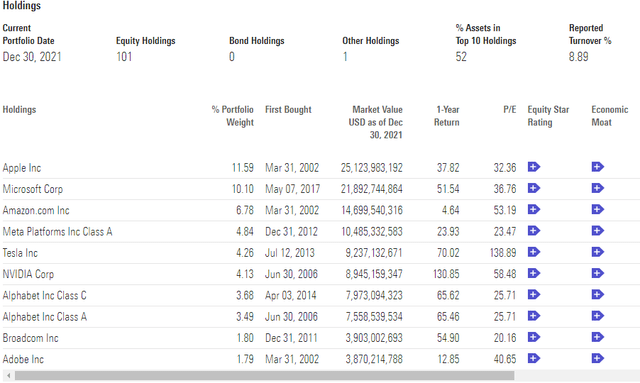Screen dimensions: 640x383
Task: Click Apple's portfolio weight 11.59
Action: pyautogui.click(x=243, y=168)
